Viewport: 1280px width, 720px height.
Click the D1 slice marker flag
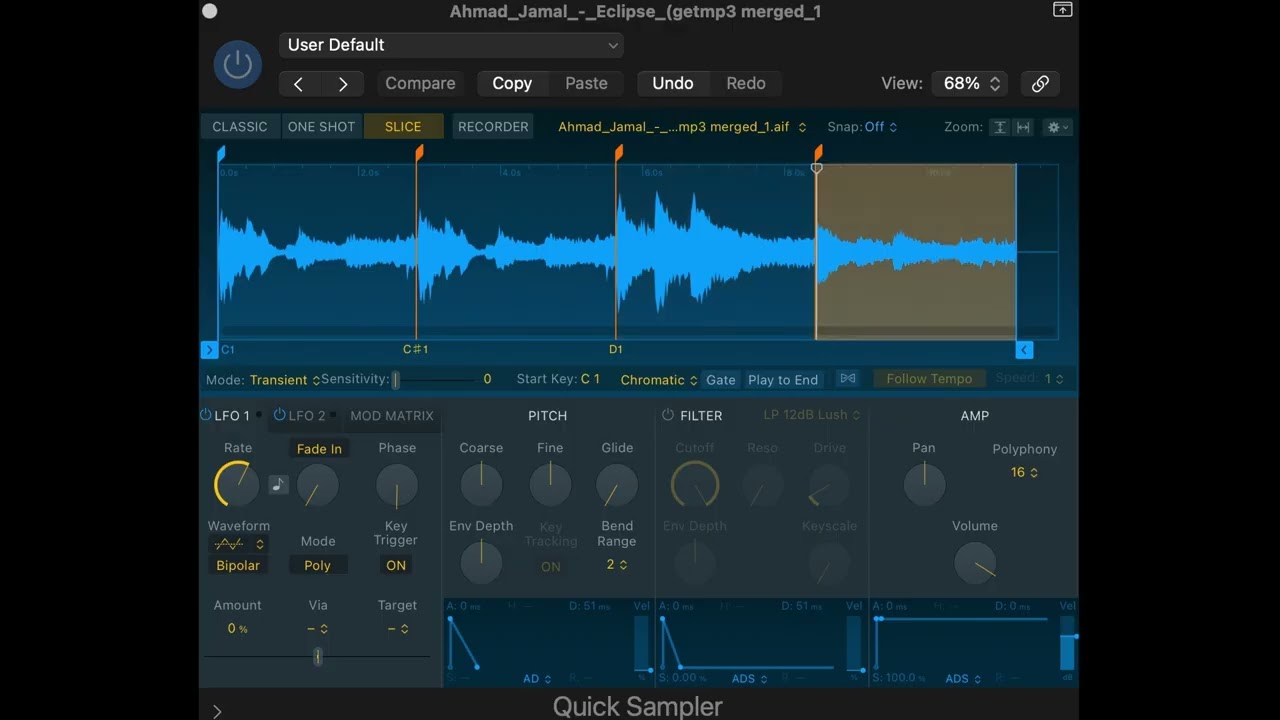coord(619,153)
